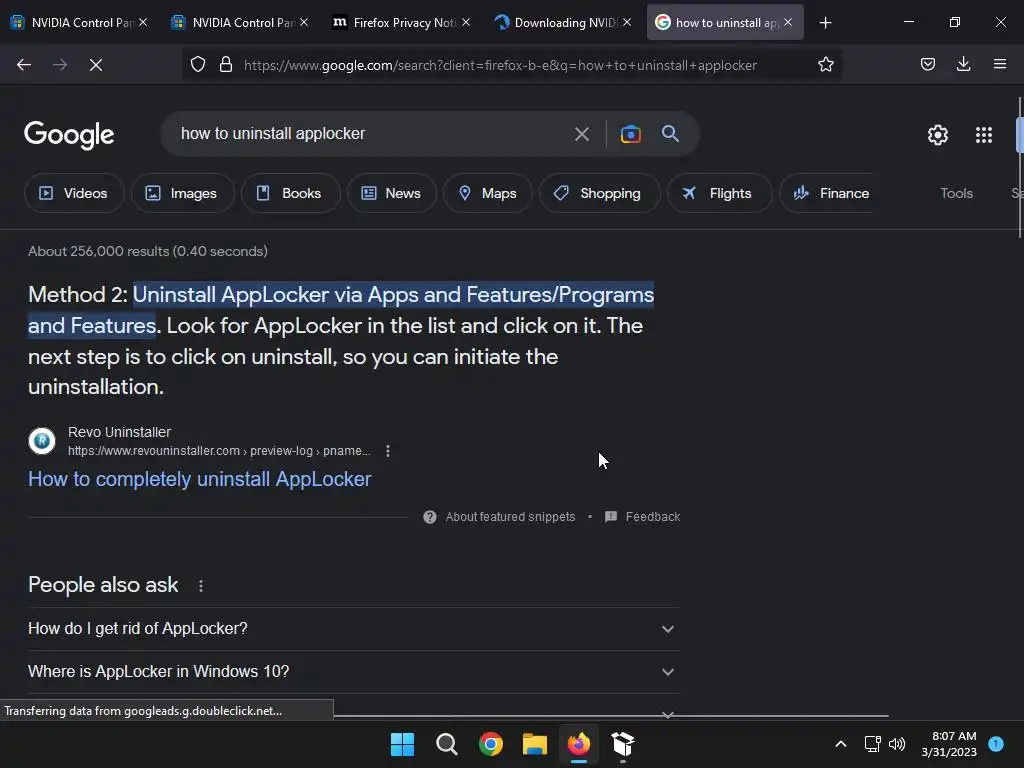Click inside the Google search field
The width and height of the screenshot is (1024, 768).
coord(372,134)
